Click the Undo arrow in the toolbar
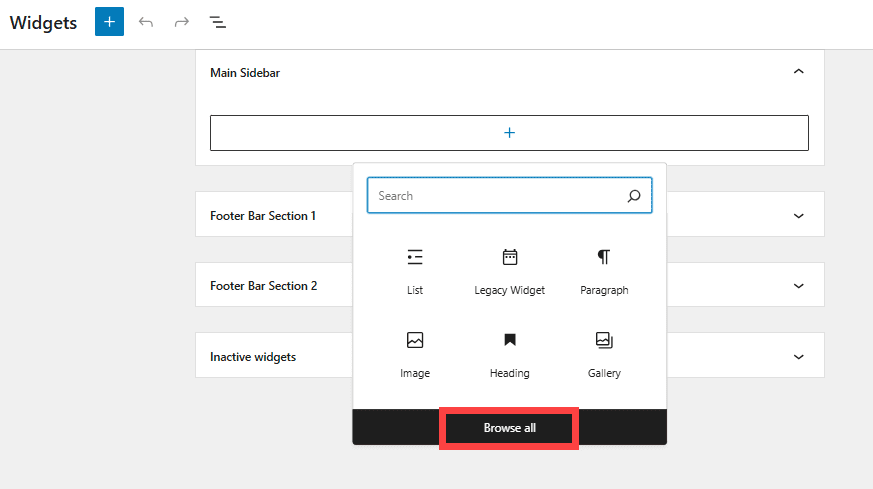Image resolution: width=873 pixels, height=489 pixels. tap(146, 22)
